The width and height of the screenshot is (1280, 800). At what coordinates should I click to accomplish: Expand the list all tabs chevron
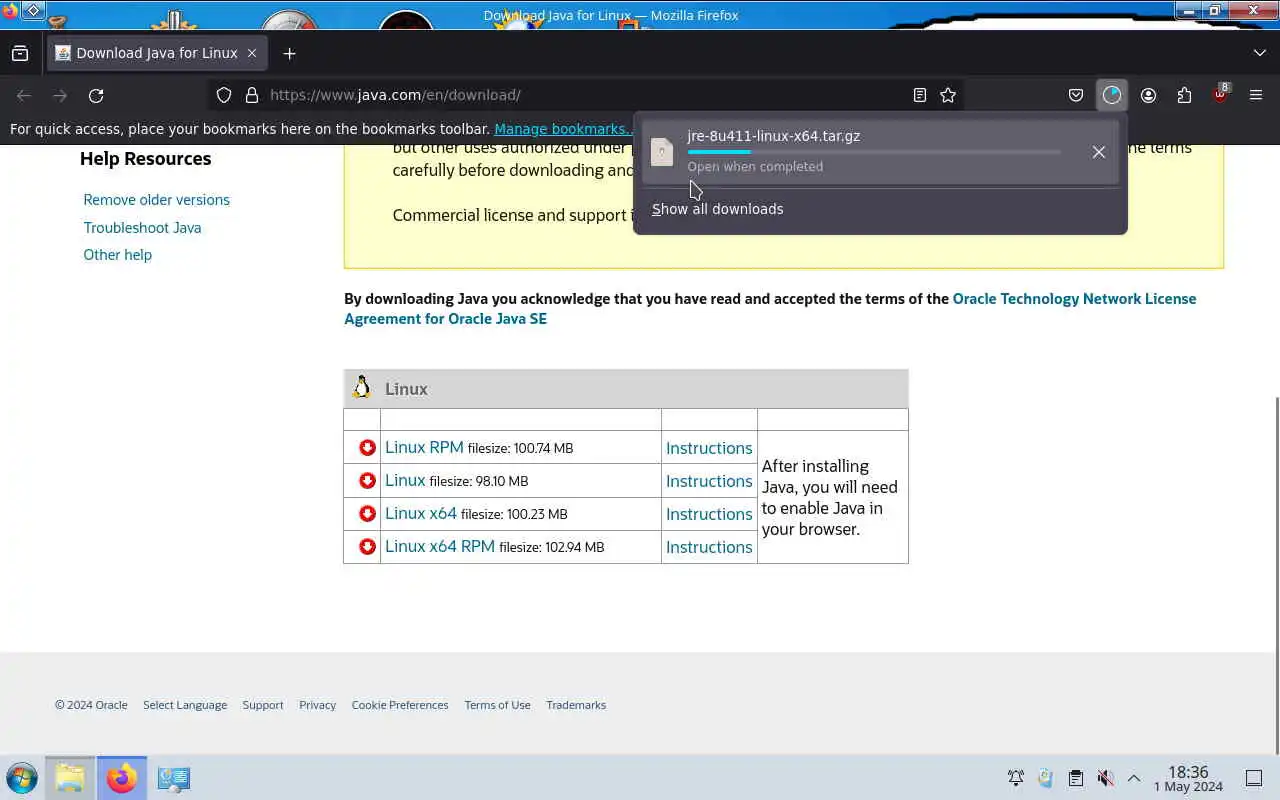click(x=1259, y=53)
